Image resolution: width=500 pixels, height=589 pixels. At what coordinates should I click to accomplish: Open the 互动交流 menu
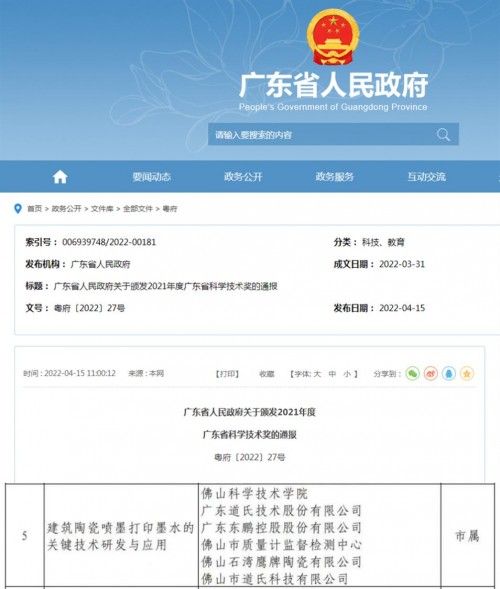pyautogui.click(x=427, y=177)
